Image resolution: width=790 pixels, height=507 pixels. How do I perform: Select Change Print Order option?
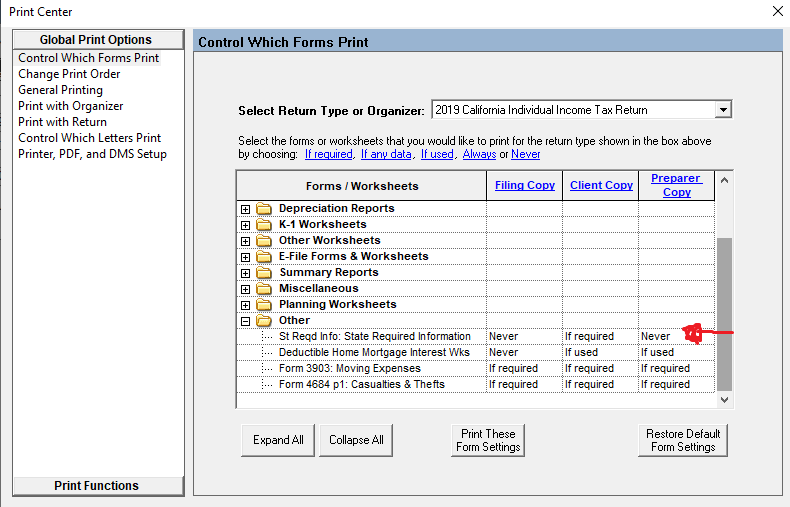pos(69,74)
